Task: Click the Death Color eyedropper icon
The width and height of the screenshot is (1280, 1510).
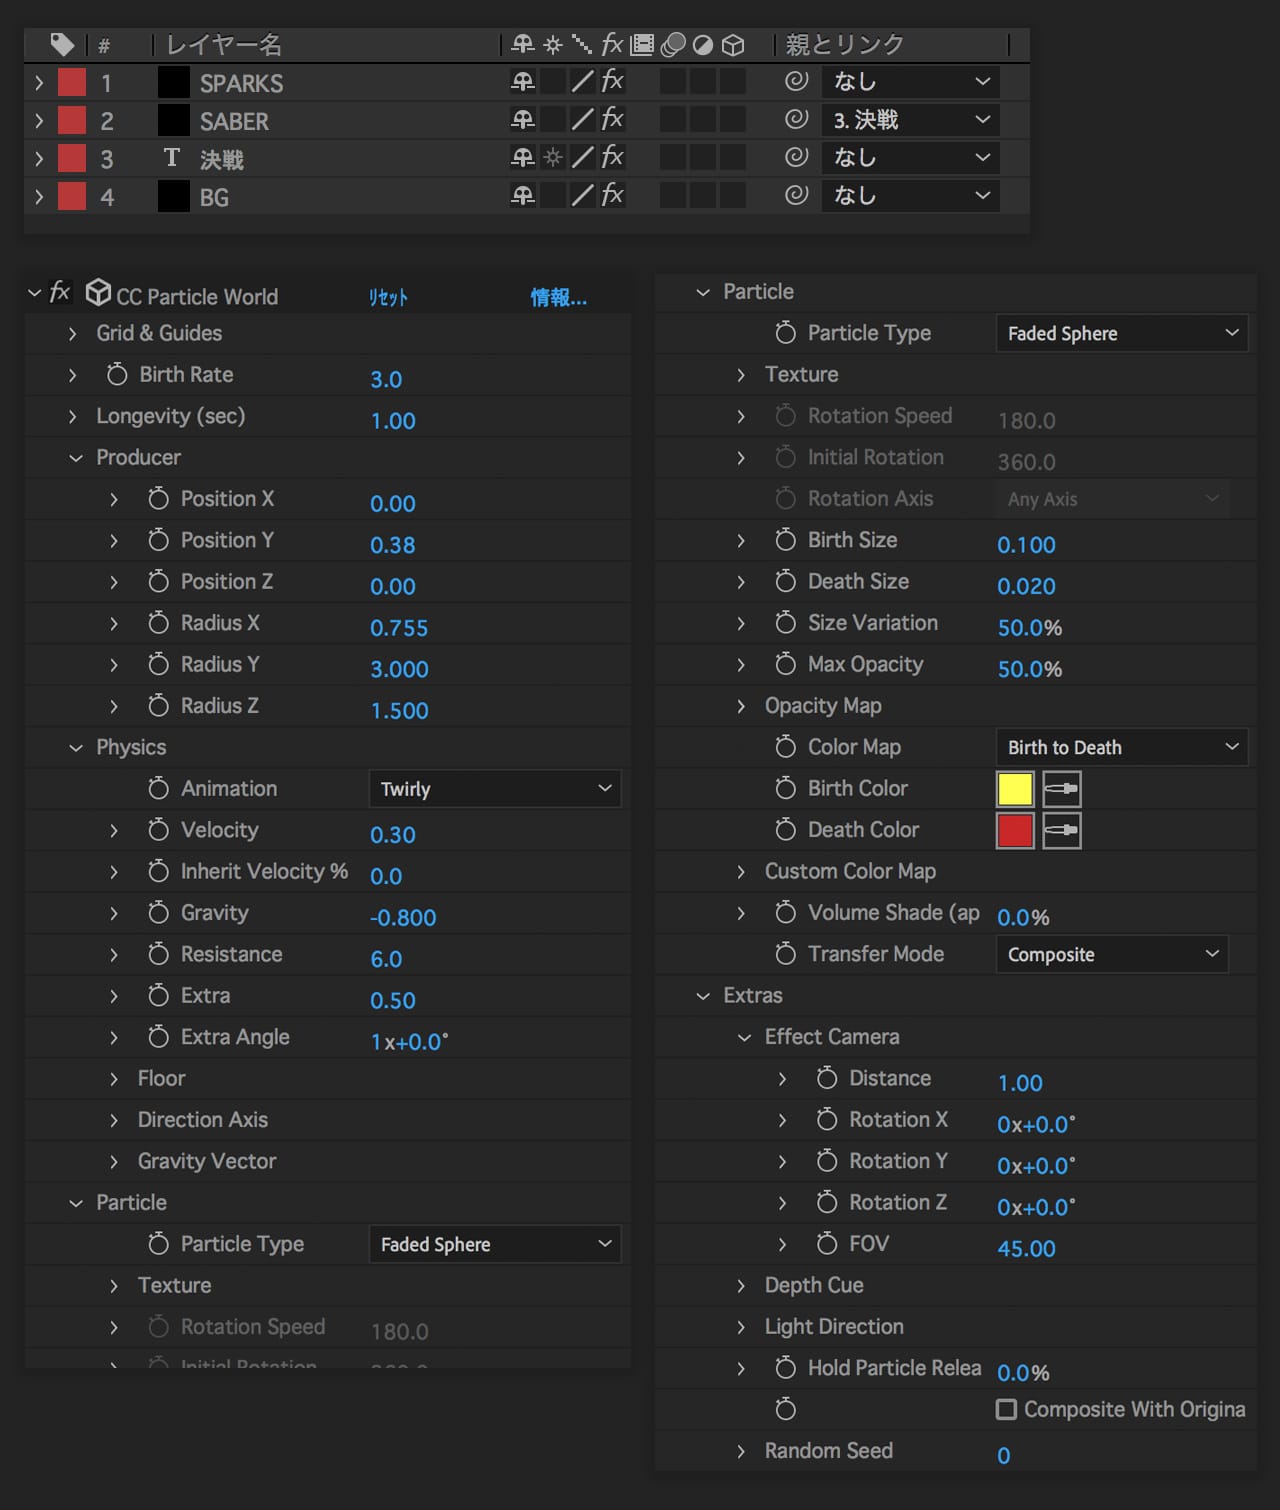Action: tap(1061, 831)
